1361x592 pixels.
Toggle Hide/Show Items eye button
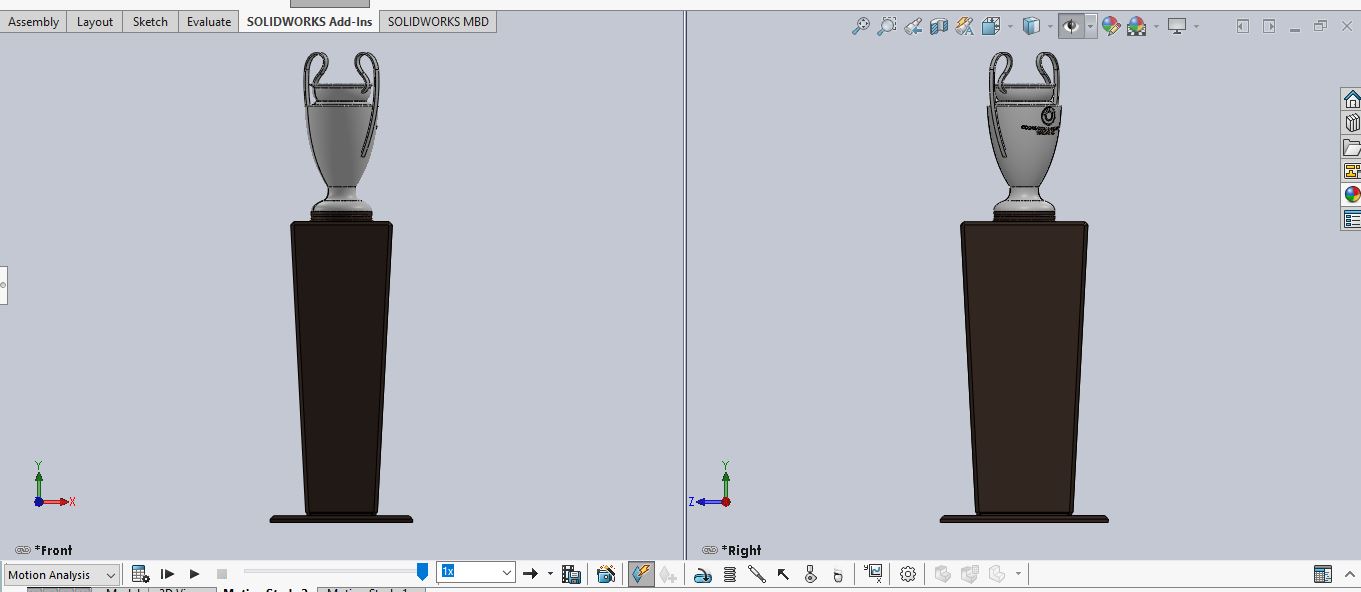click(1072, 26)
